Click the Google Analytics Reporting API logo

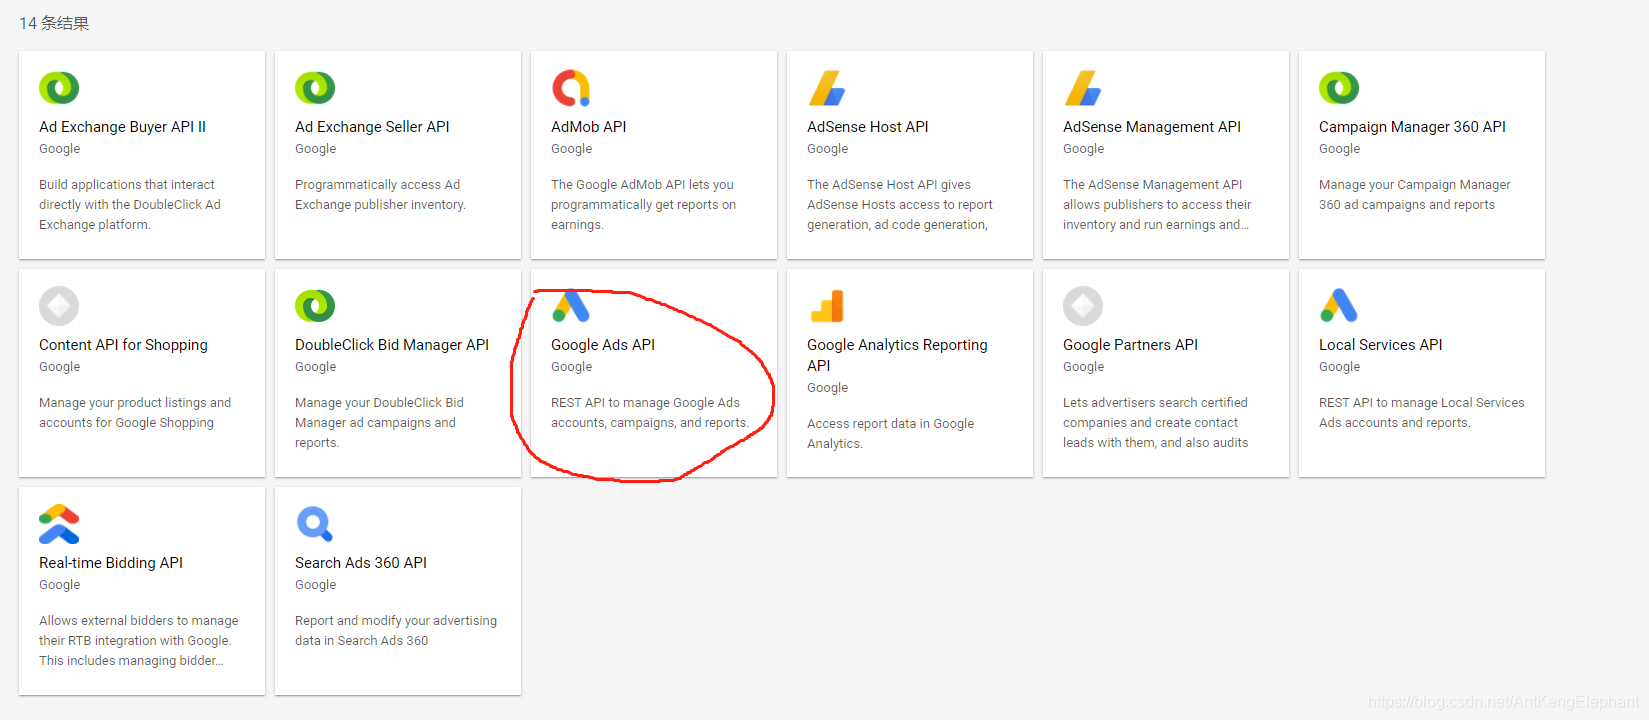(x=827, y=306)
